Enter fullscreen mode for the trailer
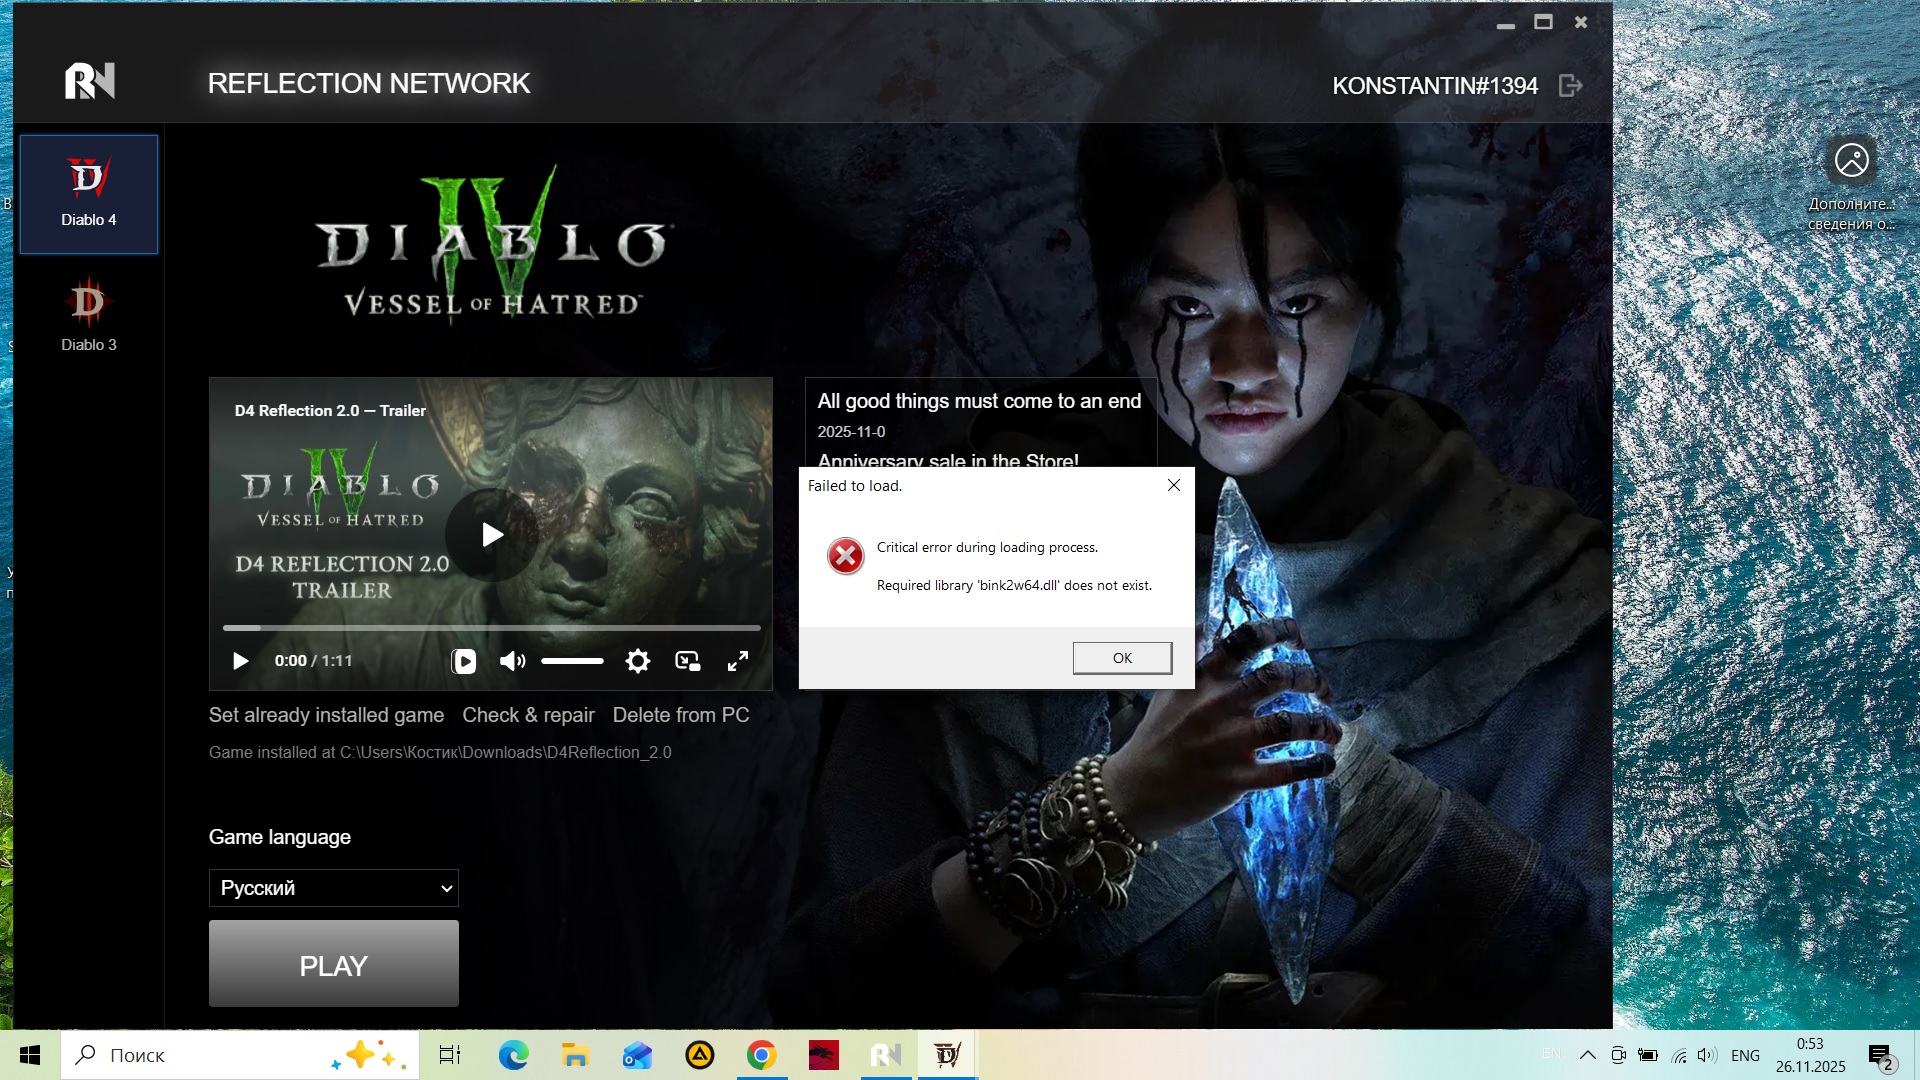Screen dimensions: 1920x1080 [738, 661]
